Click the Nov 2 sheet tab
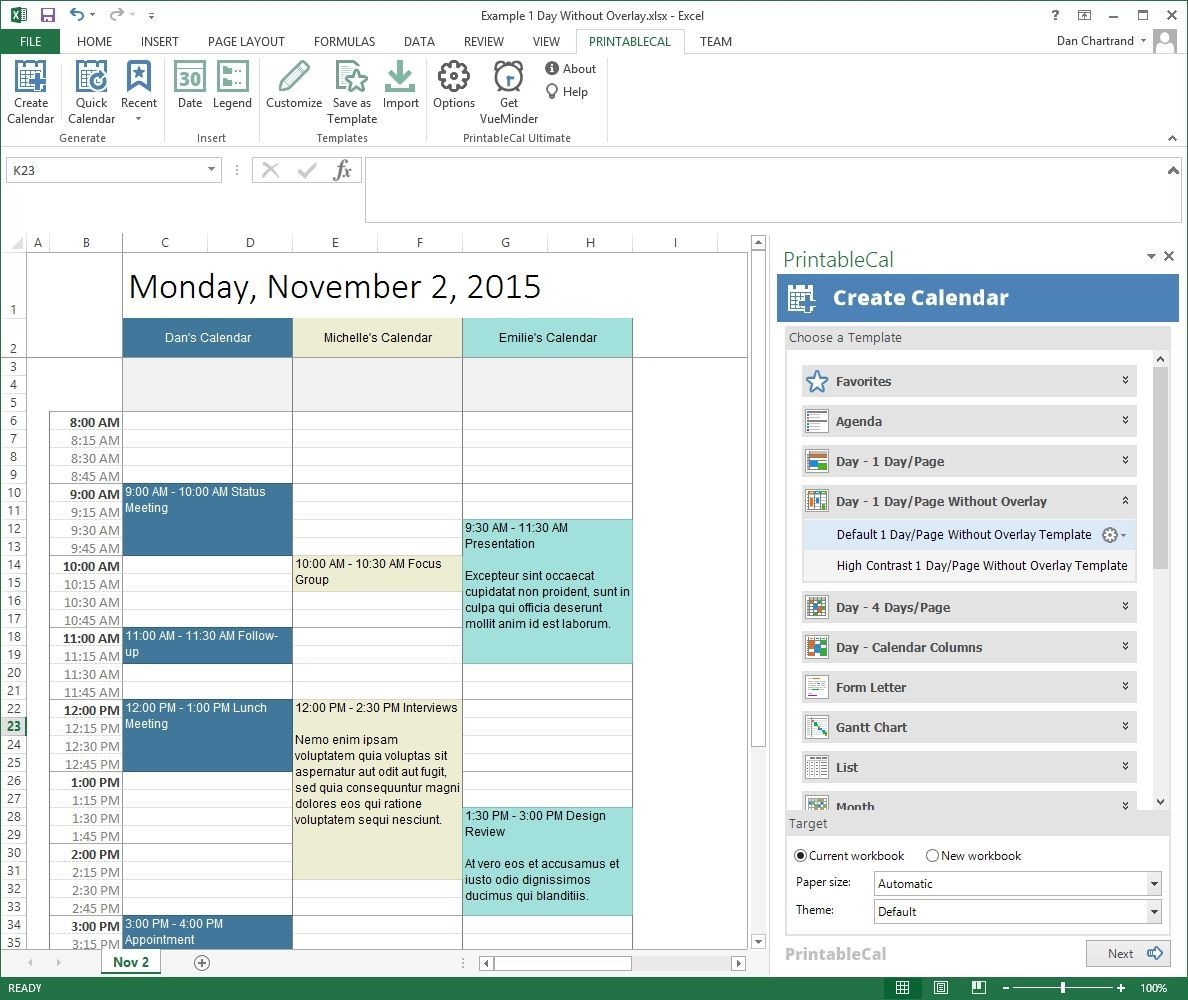This screenshot has width=1188, height=1000. 130,962
